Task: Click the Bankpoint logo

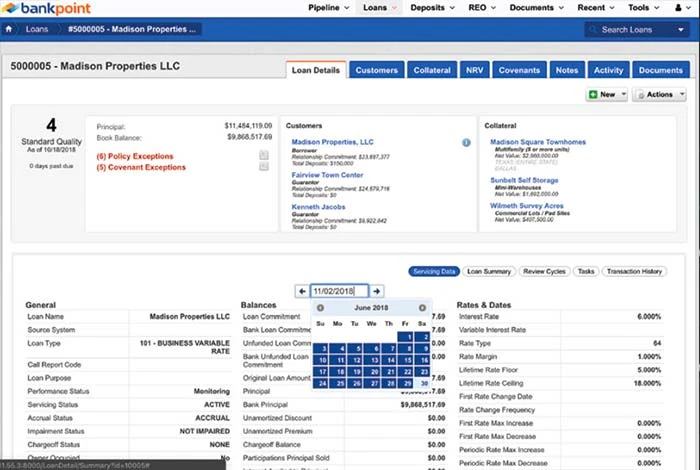Action: [37, 8]
